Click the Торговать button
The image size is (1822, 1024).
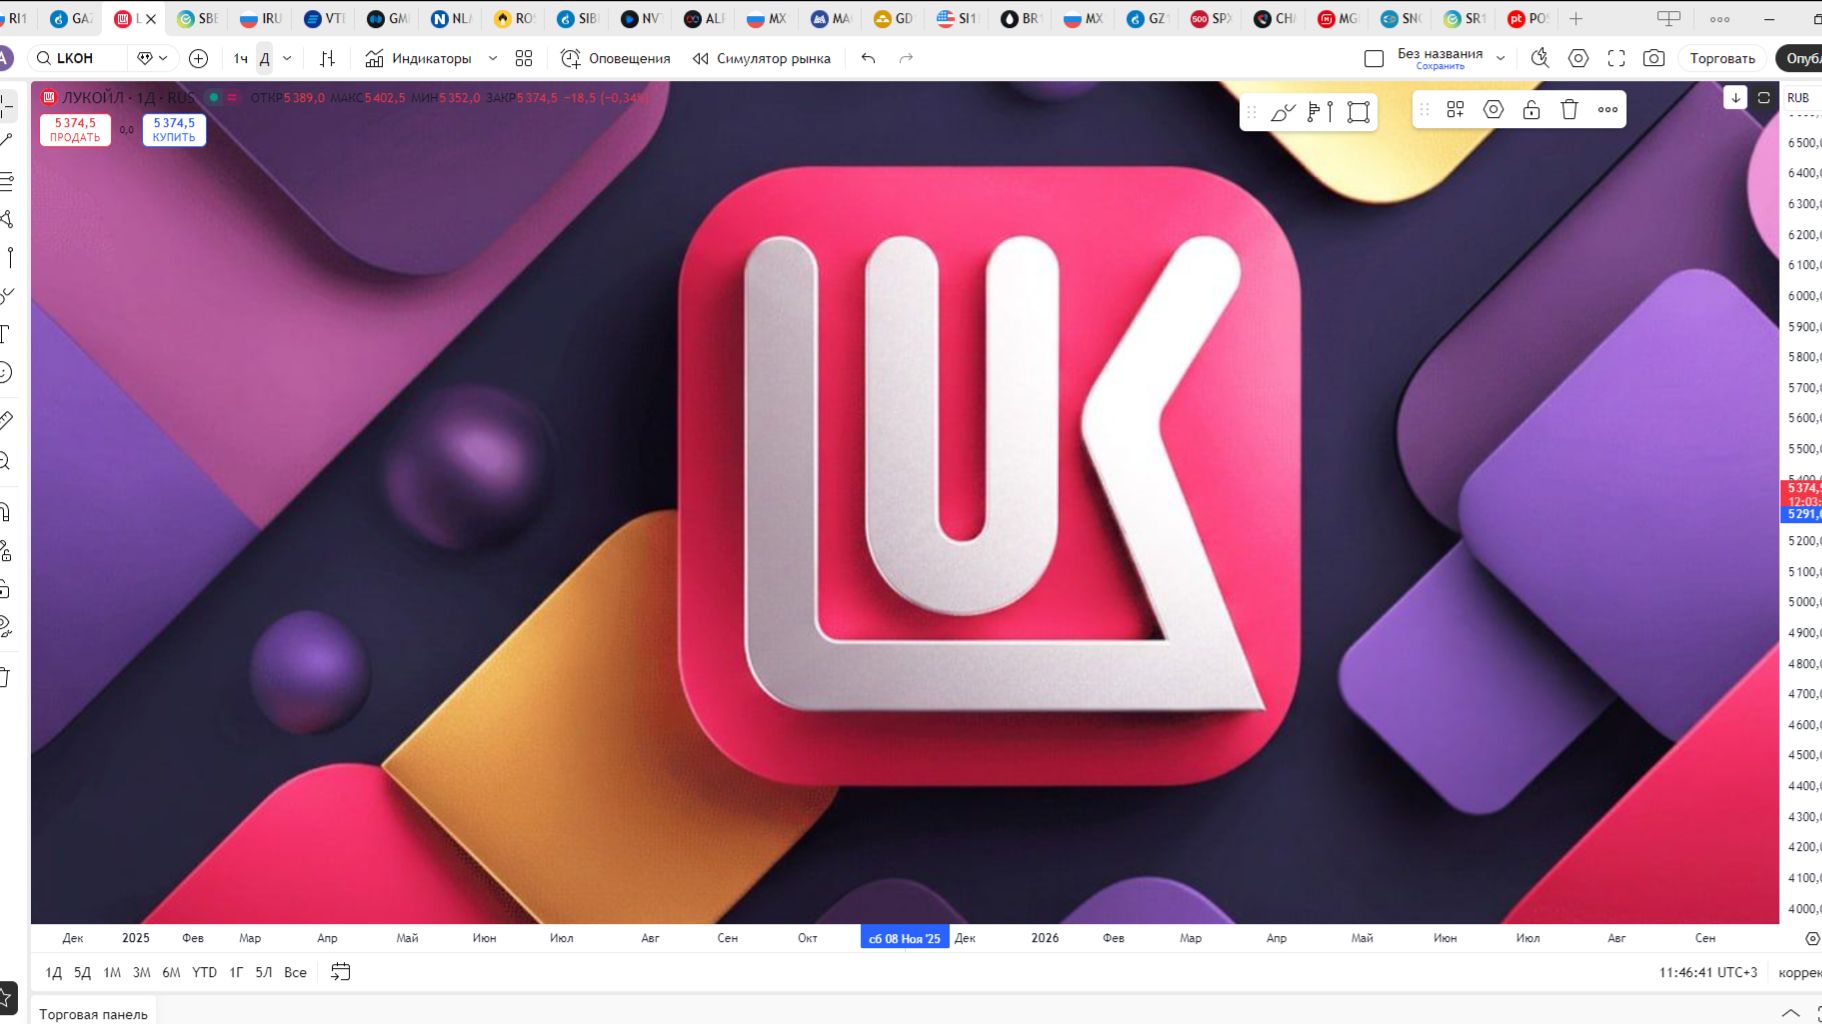1722,58
